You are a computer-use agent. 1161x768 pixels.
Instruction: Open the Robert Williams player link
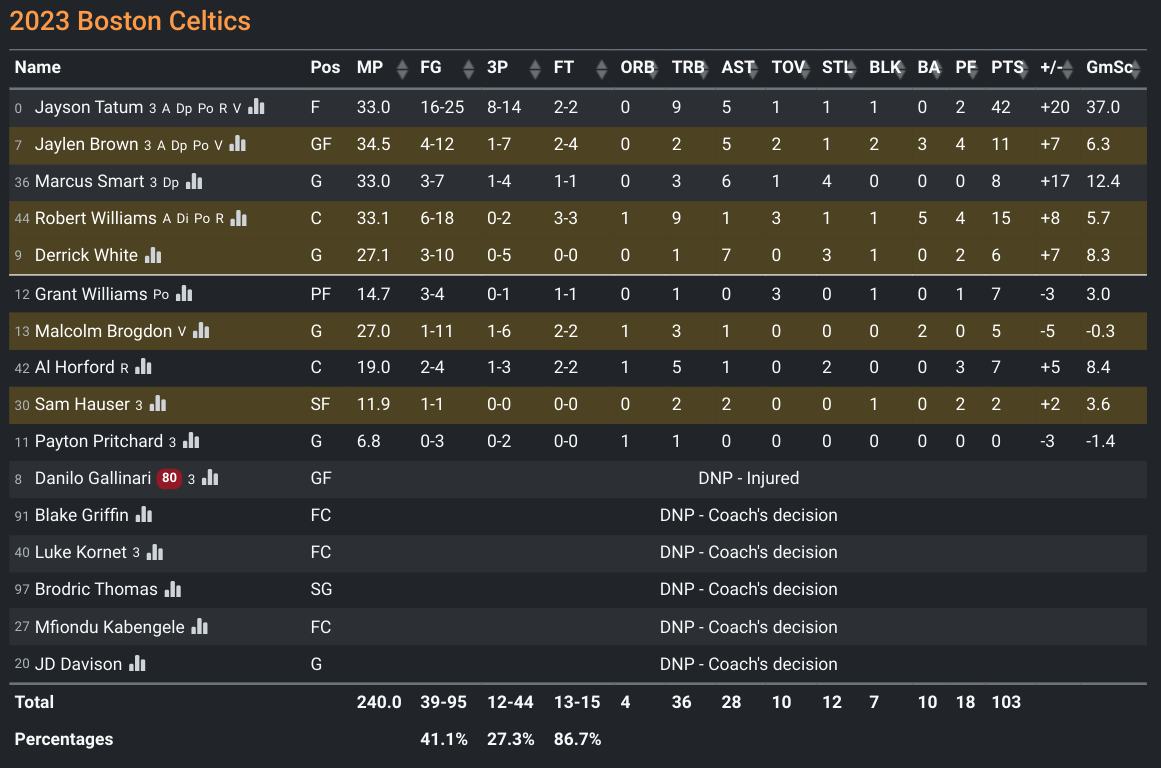click(96, 218)
